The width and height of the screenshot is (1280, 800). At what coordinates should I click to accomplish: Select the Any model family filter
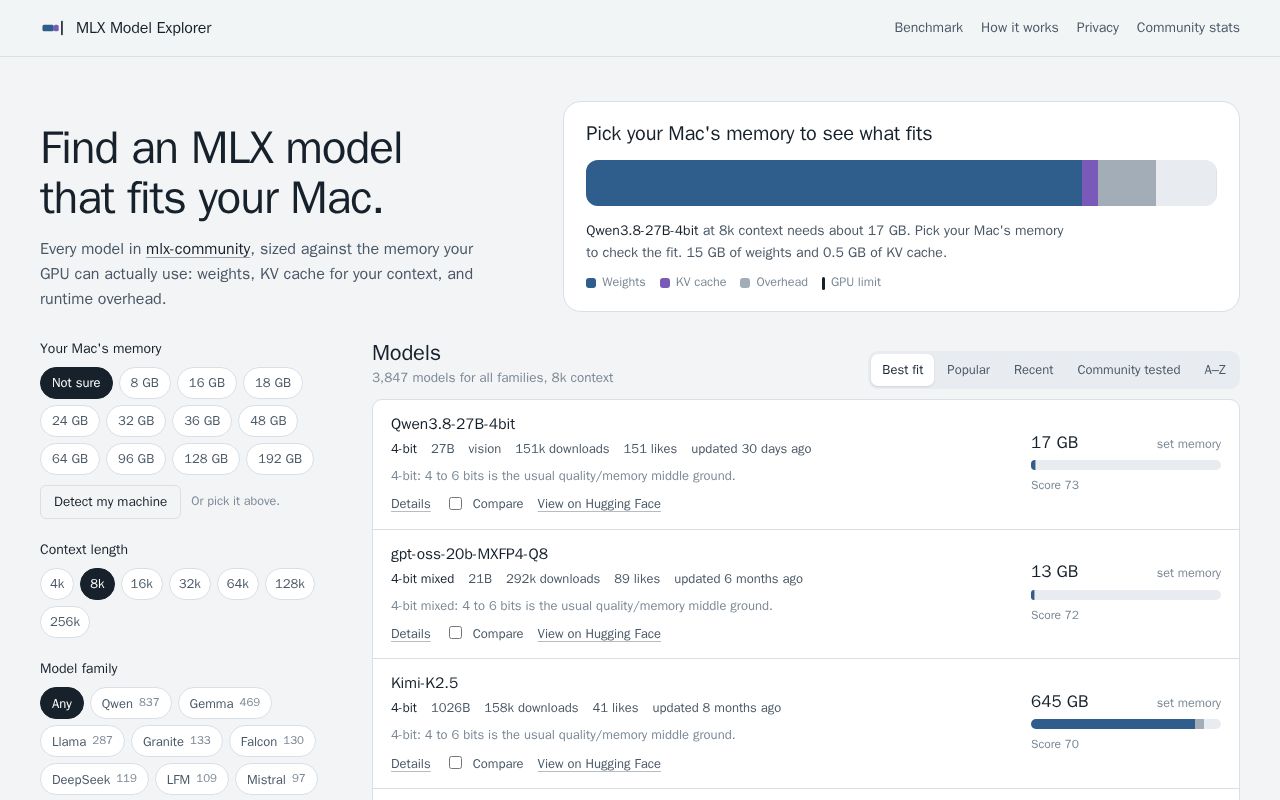click(x=62, y=703)
